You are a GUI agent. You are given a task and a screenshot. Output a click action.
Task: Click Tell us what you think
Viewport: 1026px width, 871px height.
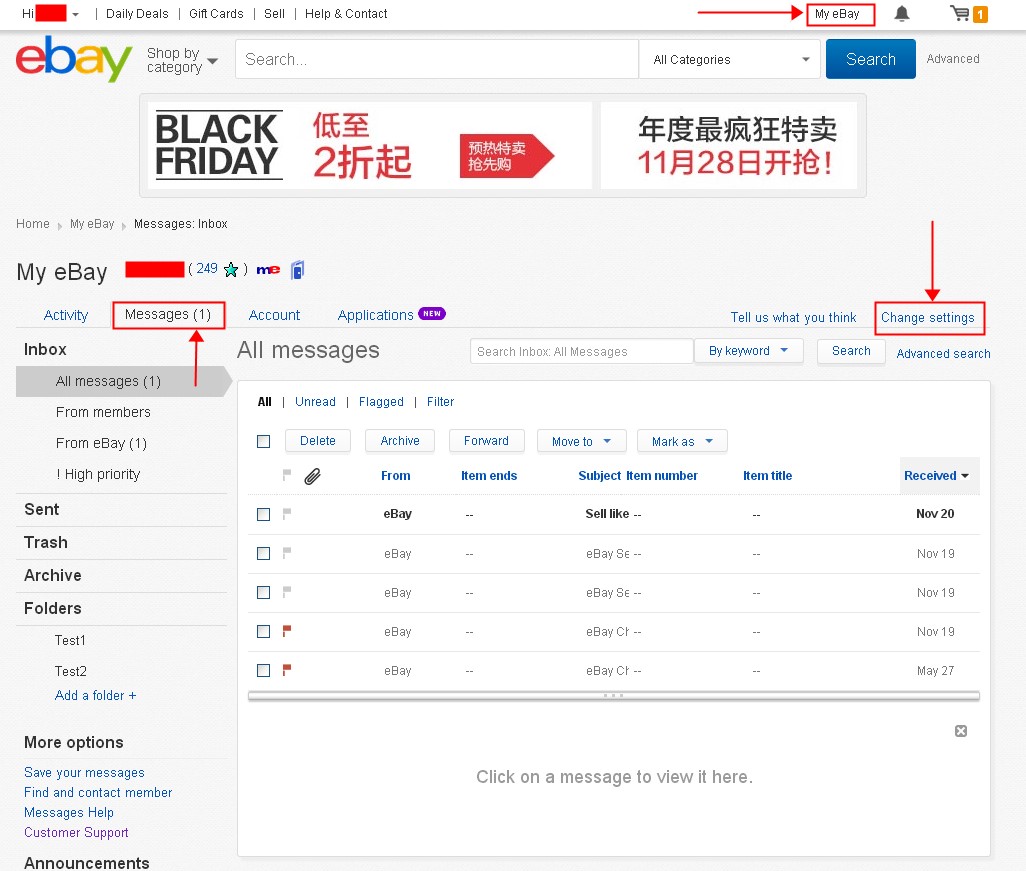click(793, 317)
